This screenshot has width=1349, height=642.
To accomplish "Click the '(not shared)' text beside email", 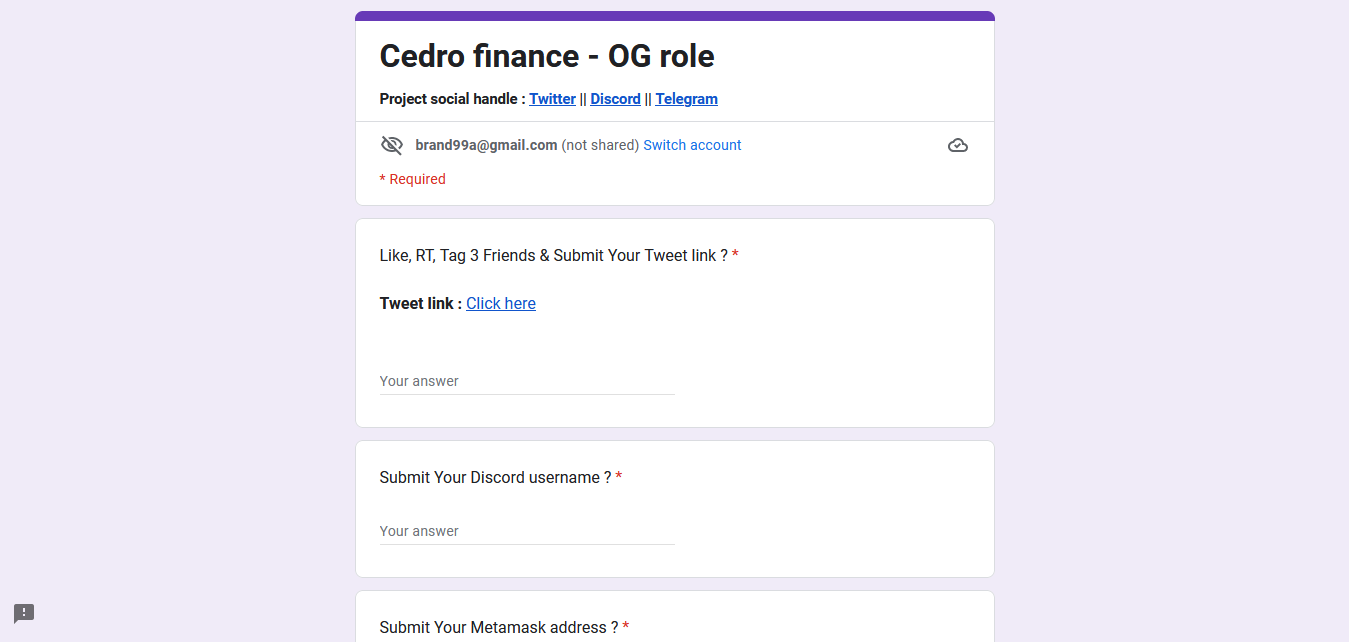I will [x=600, y=145].
